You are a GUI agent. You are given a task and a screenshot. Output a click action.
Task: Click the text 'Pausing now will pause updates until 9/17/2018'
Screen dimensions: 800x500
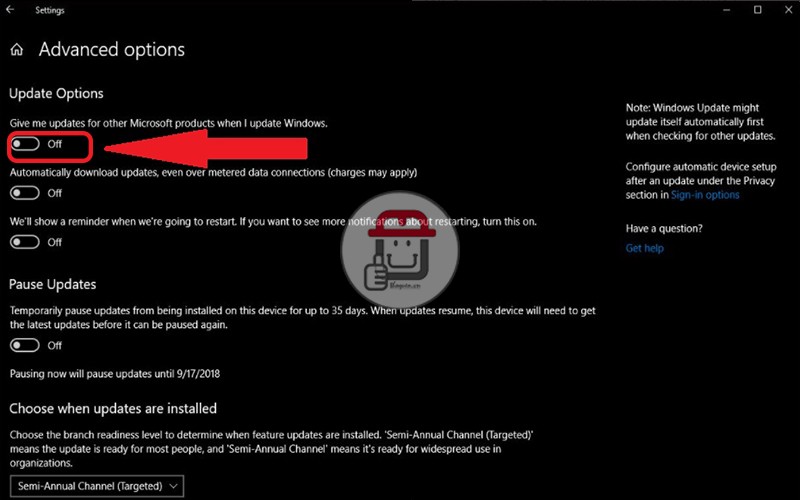pos(115,374)
